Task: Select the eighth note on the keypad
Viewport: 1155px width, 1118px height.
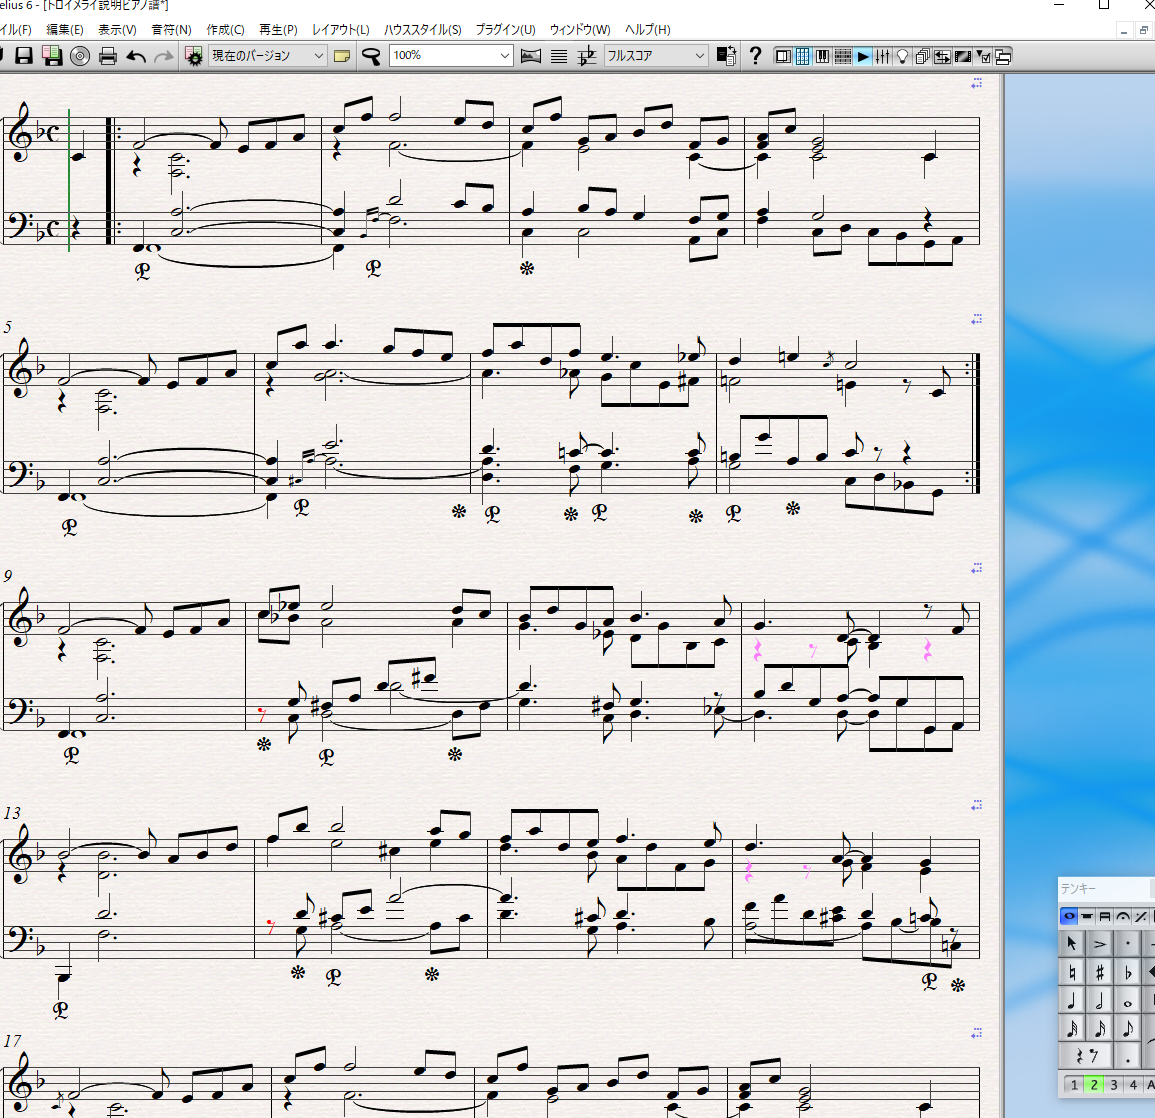Action: 1128,1028
